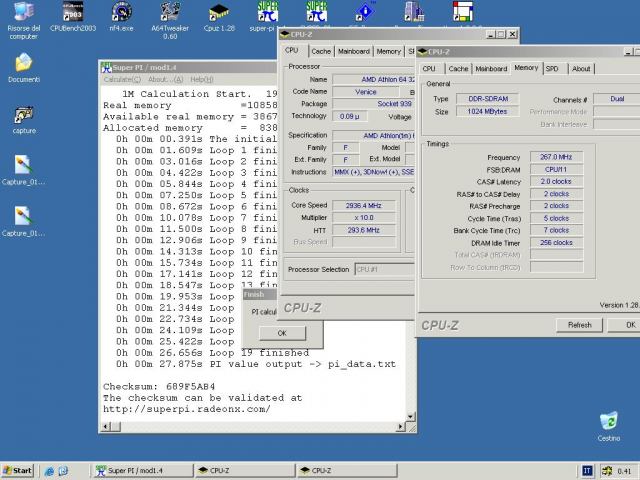Click memory Size 1024 MBytes field

click(488, 111)
